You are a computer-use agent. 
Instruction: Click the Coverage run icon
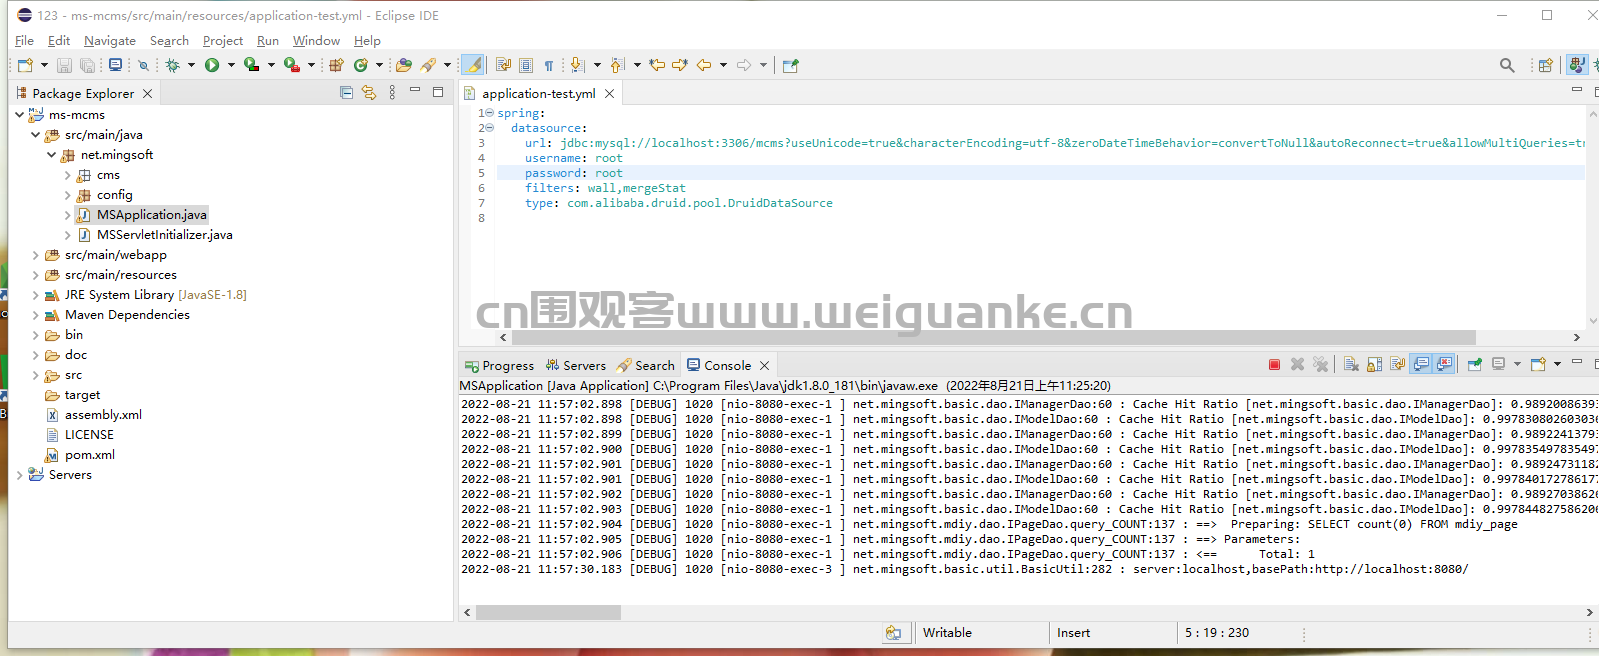tap(252, 65)
